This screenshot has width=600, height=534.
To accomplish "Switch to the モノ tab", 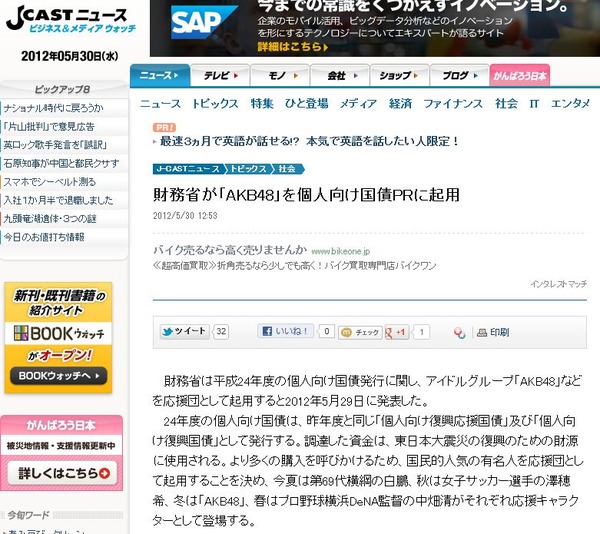I will 280,76.
